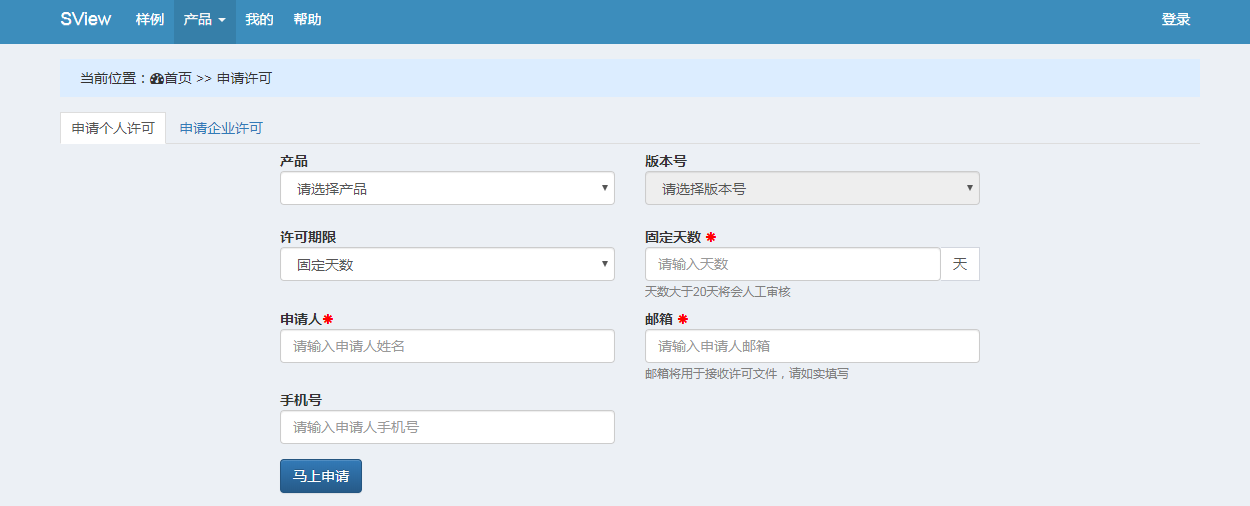Switch to the 申请企业许可 tab
This screenshot has height=506, width=1250.
221,128
